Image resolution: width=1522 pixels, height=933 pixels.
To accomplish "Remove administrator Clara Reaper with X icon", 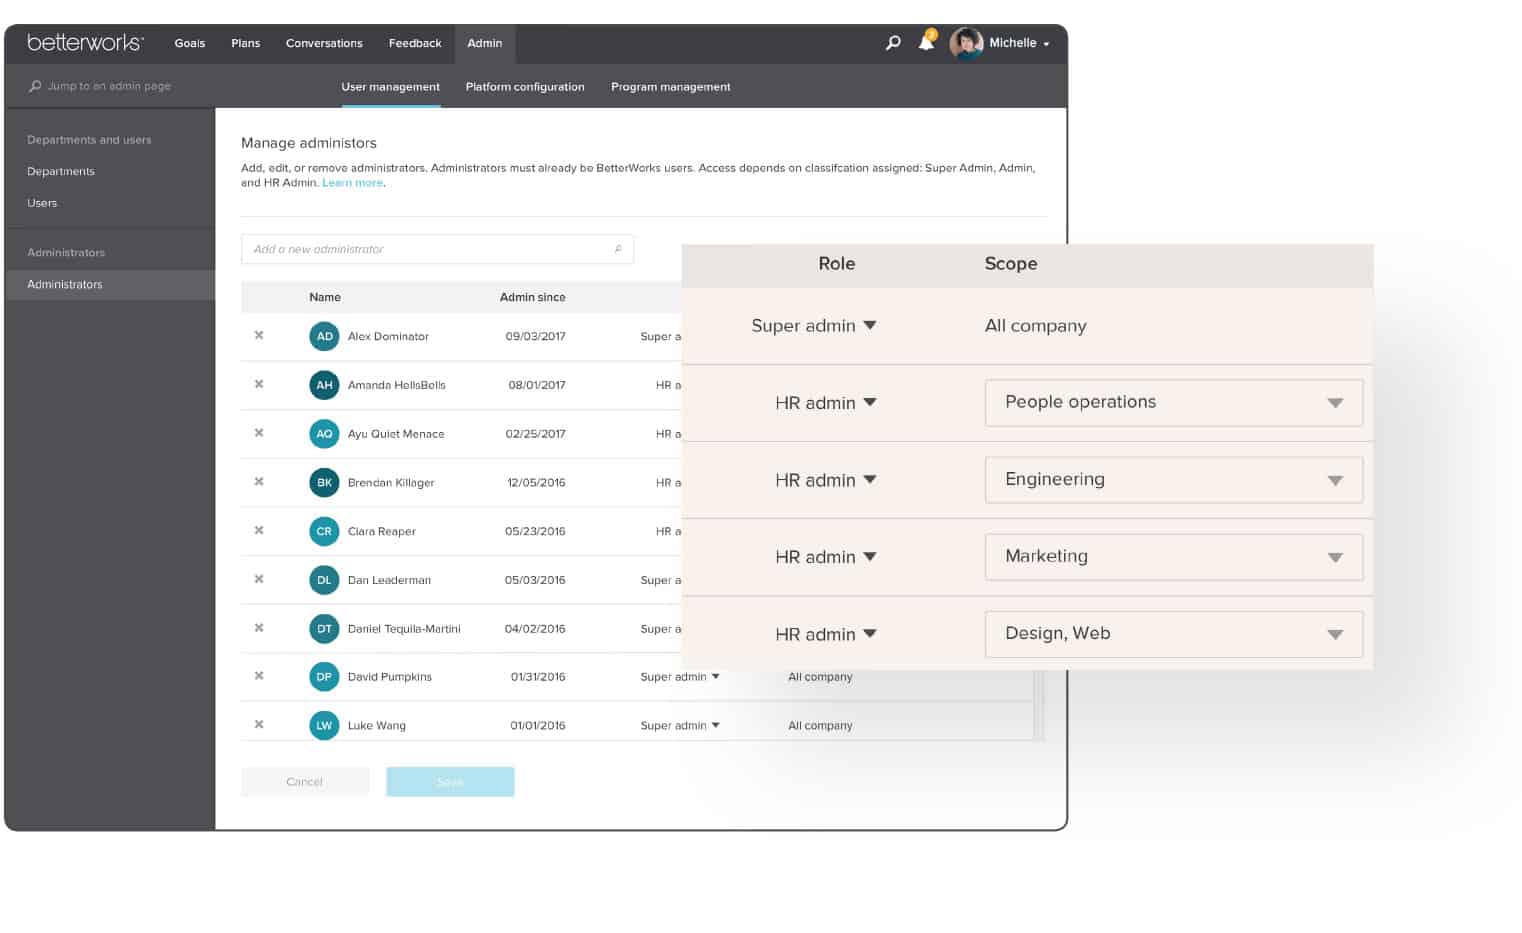I will point(259,530).
